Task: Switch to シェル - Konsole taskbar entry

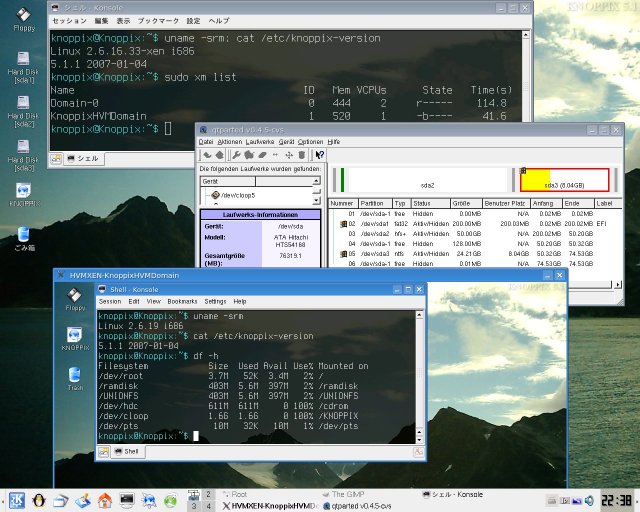Action: click(453, 494)
